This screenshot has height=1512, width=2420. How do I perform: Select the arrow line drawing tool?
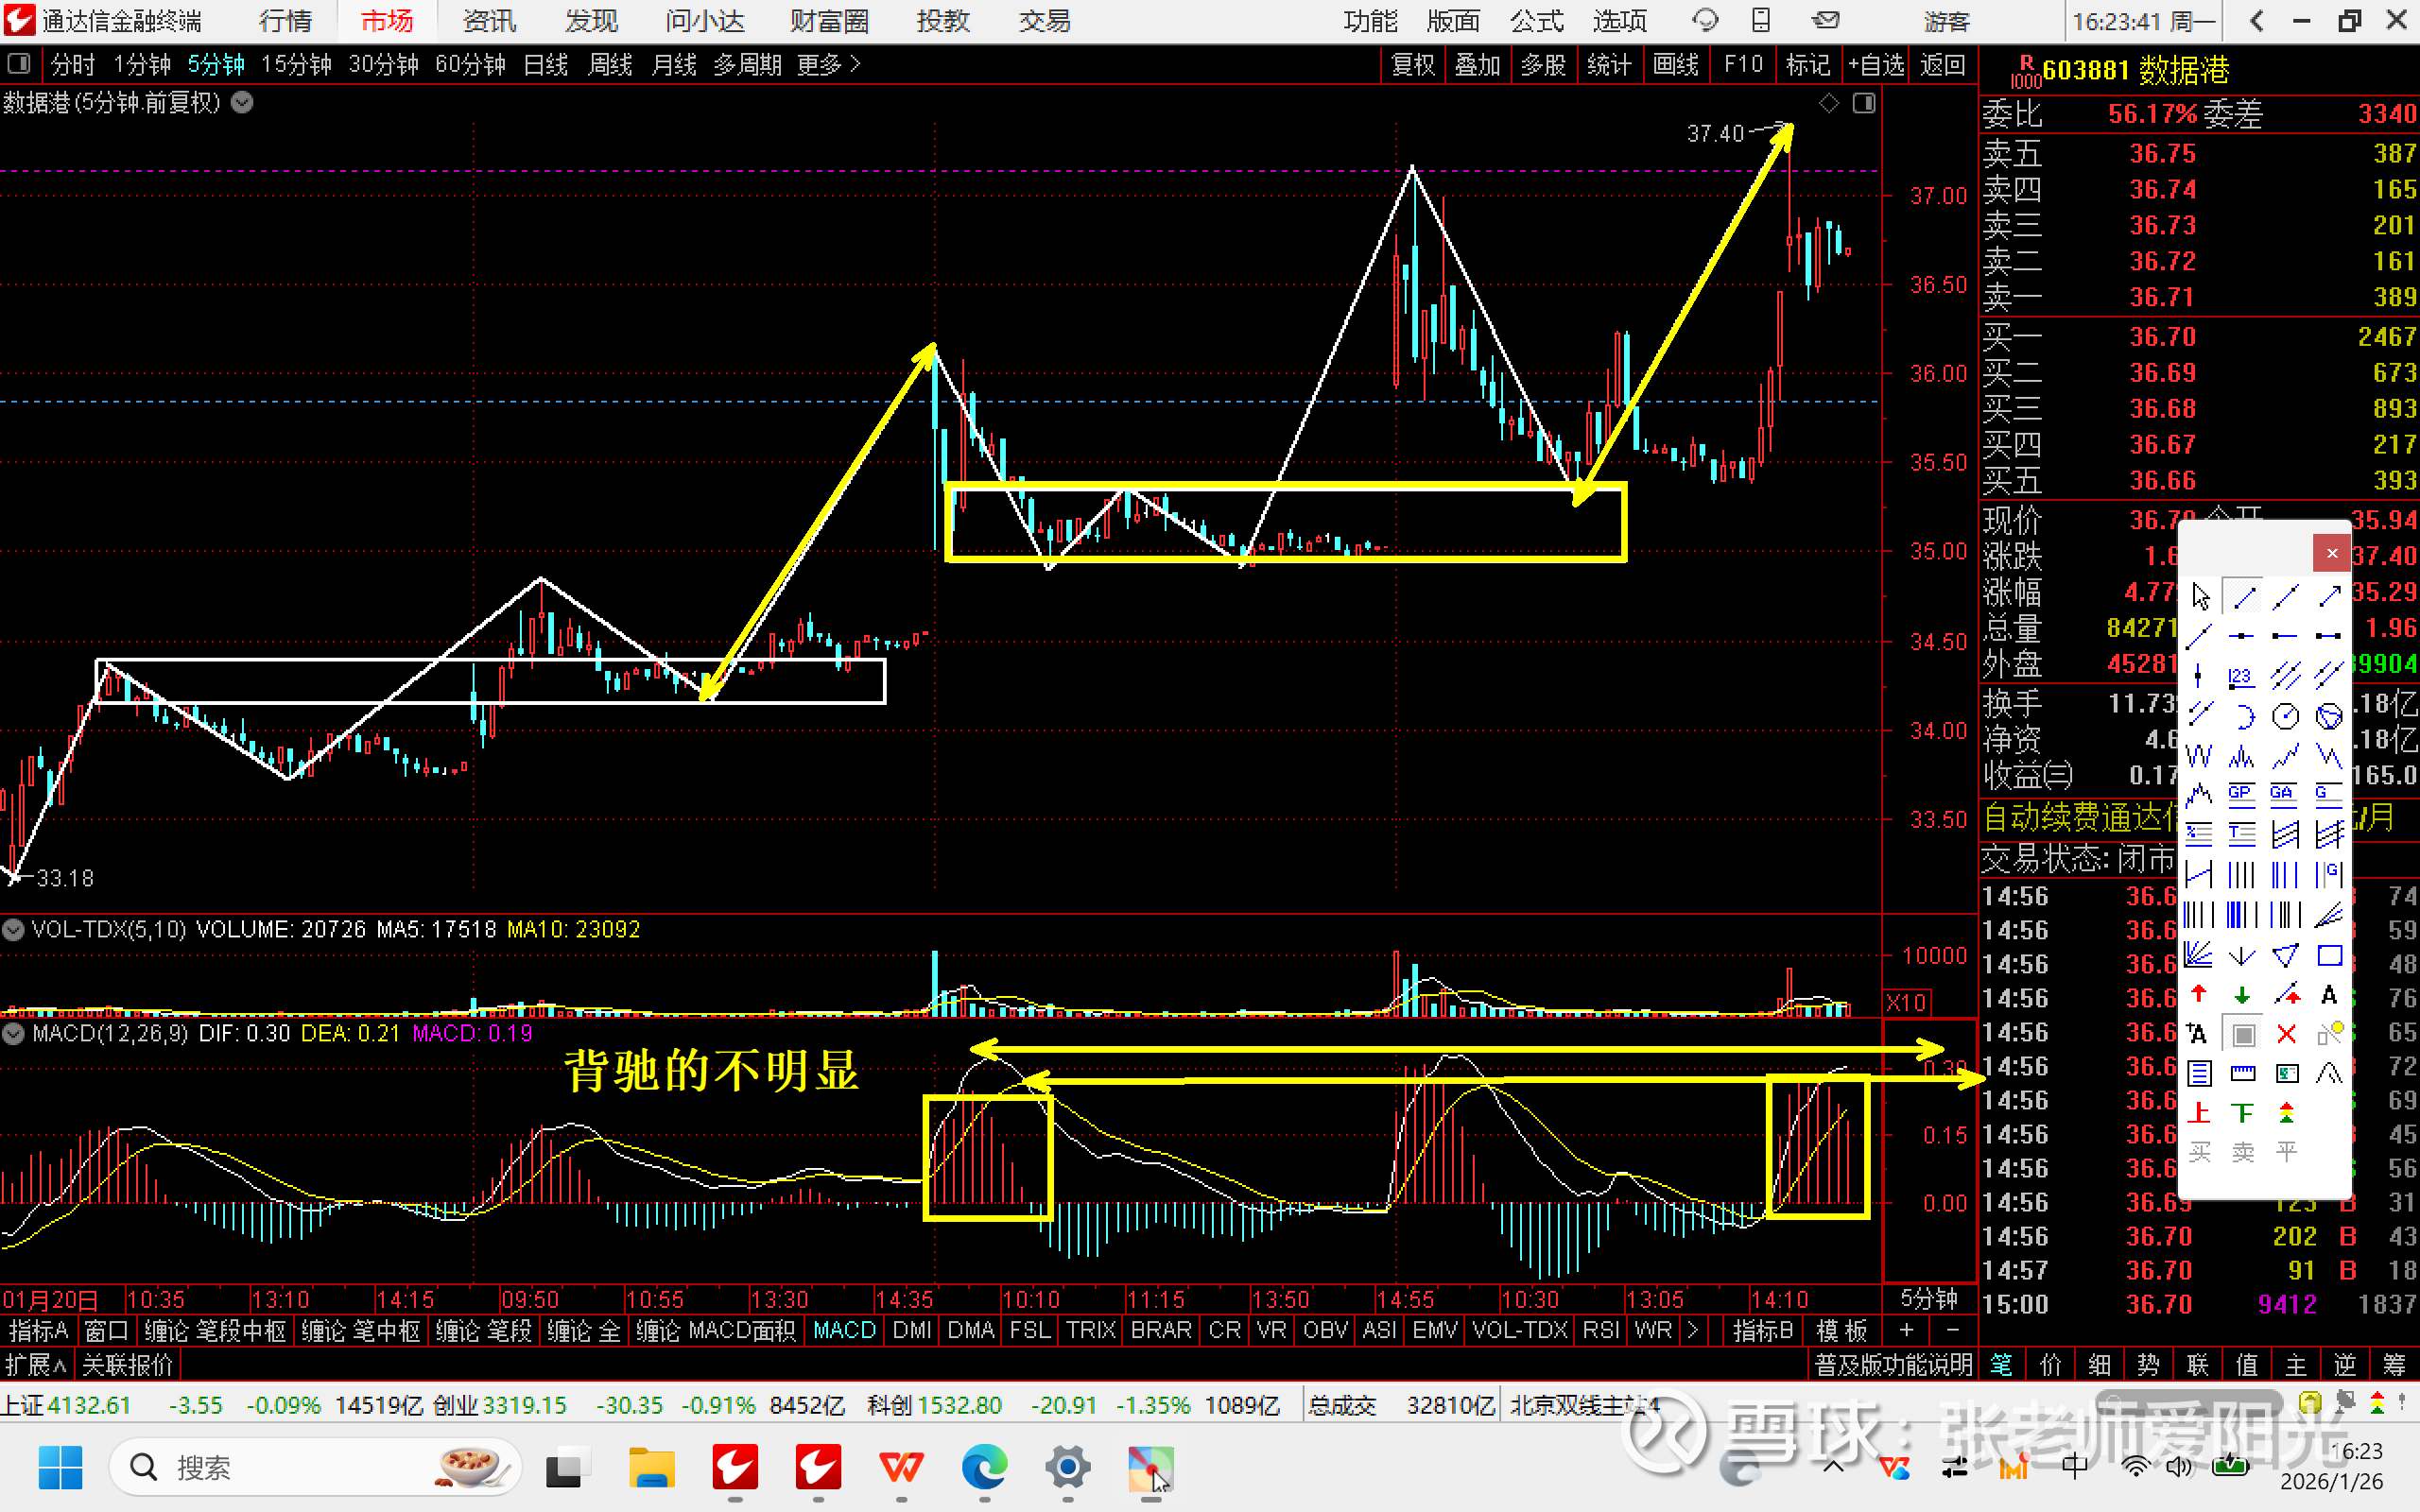click(2329, 596)
